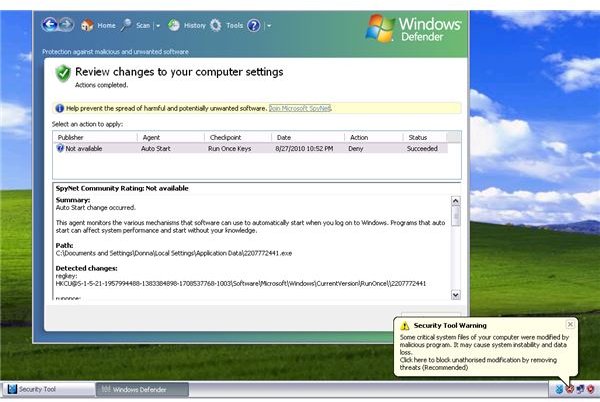Click the details pane scroll down arrow
The image size is (600, 402).
(456, 295)
